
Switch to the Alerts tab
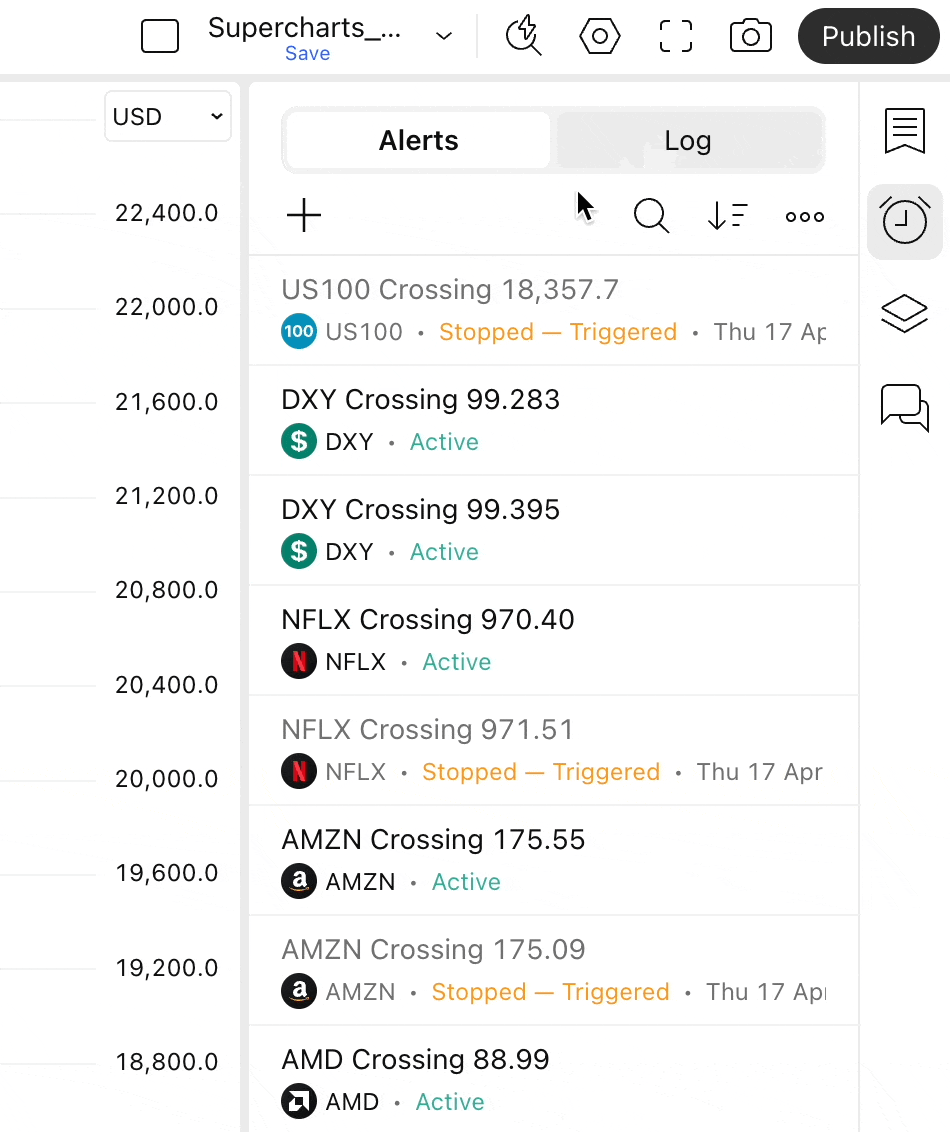pyautogui.click(x=418, y=140)
